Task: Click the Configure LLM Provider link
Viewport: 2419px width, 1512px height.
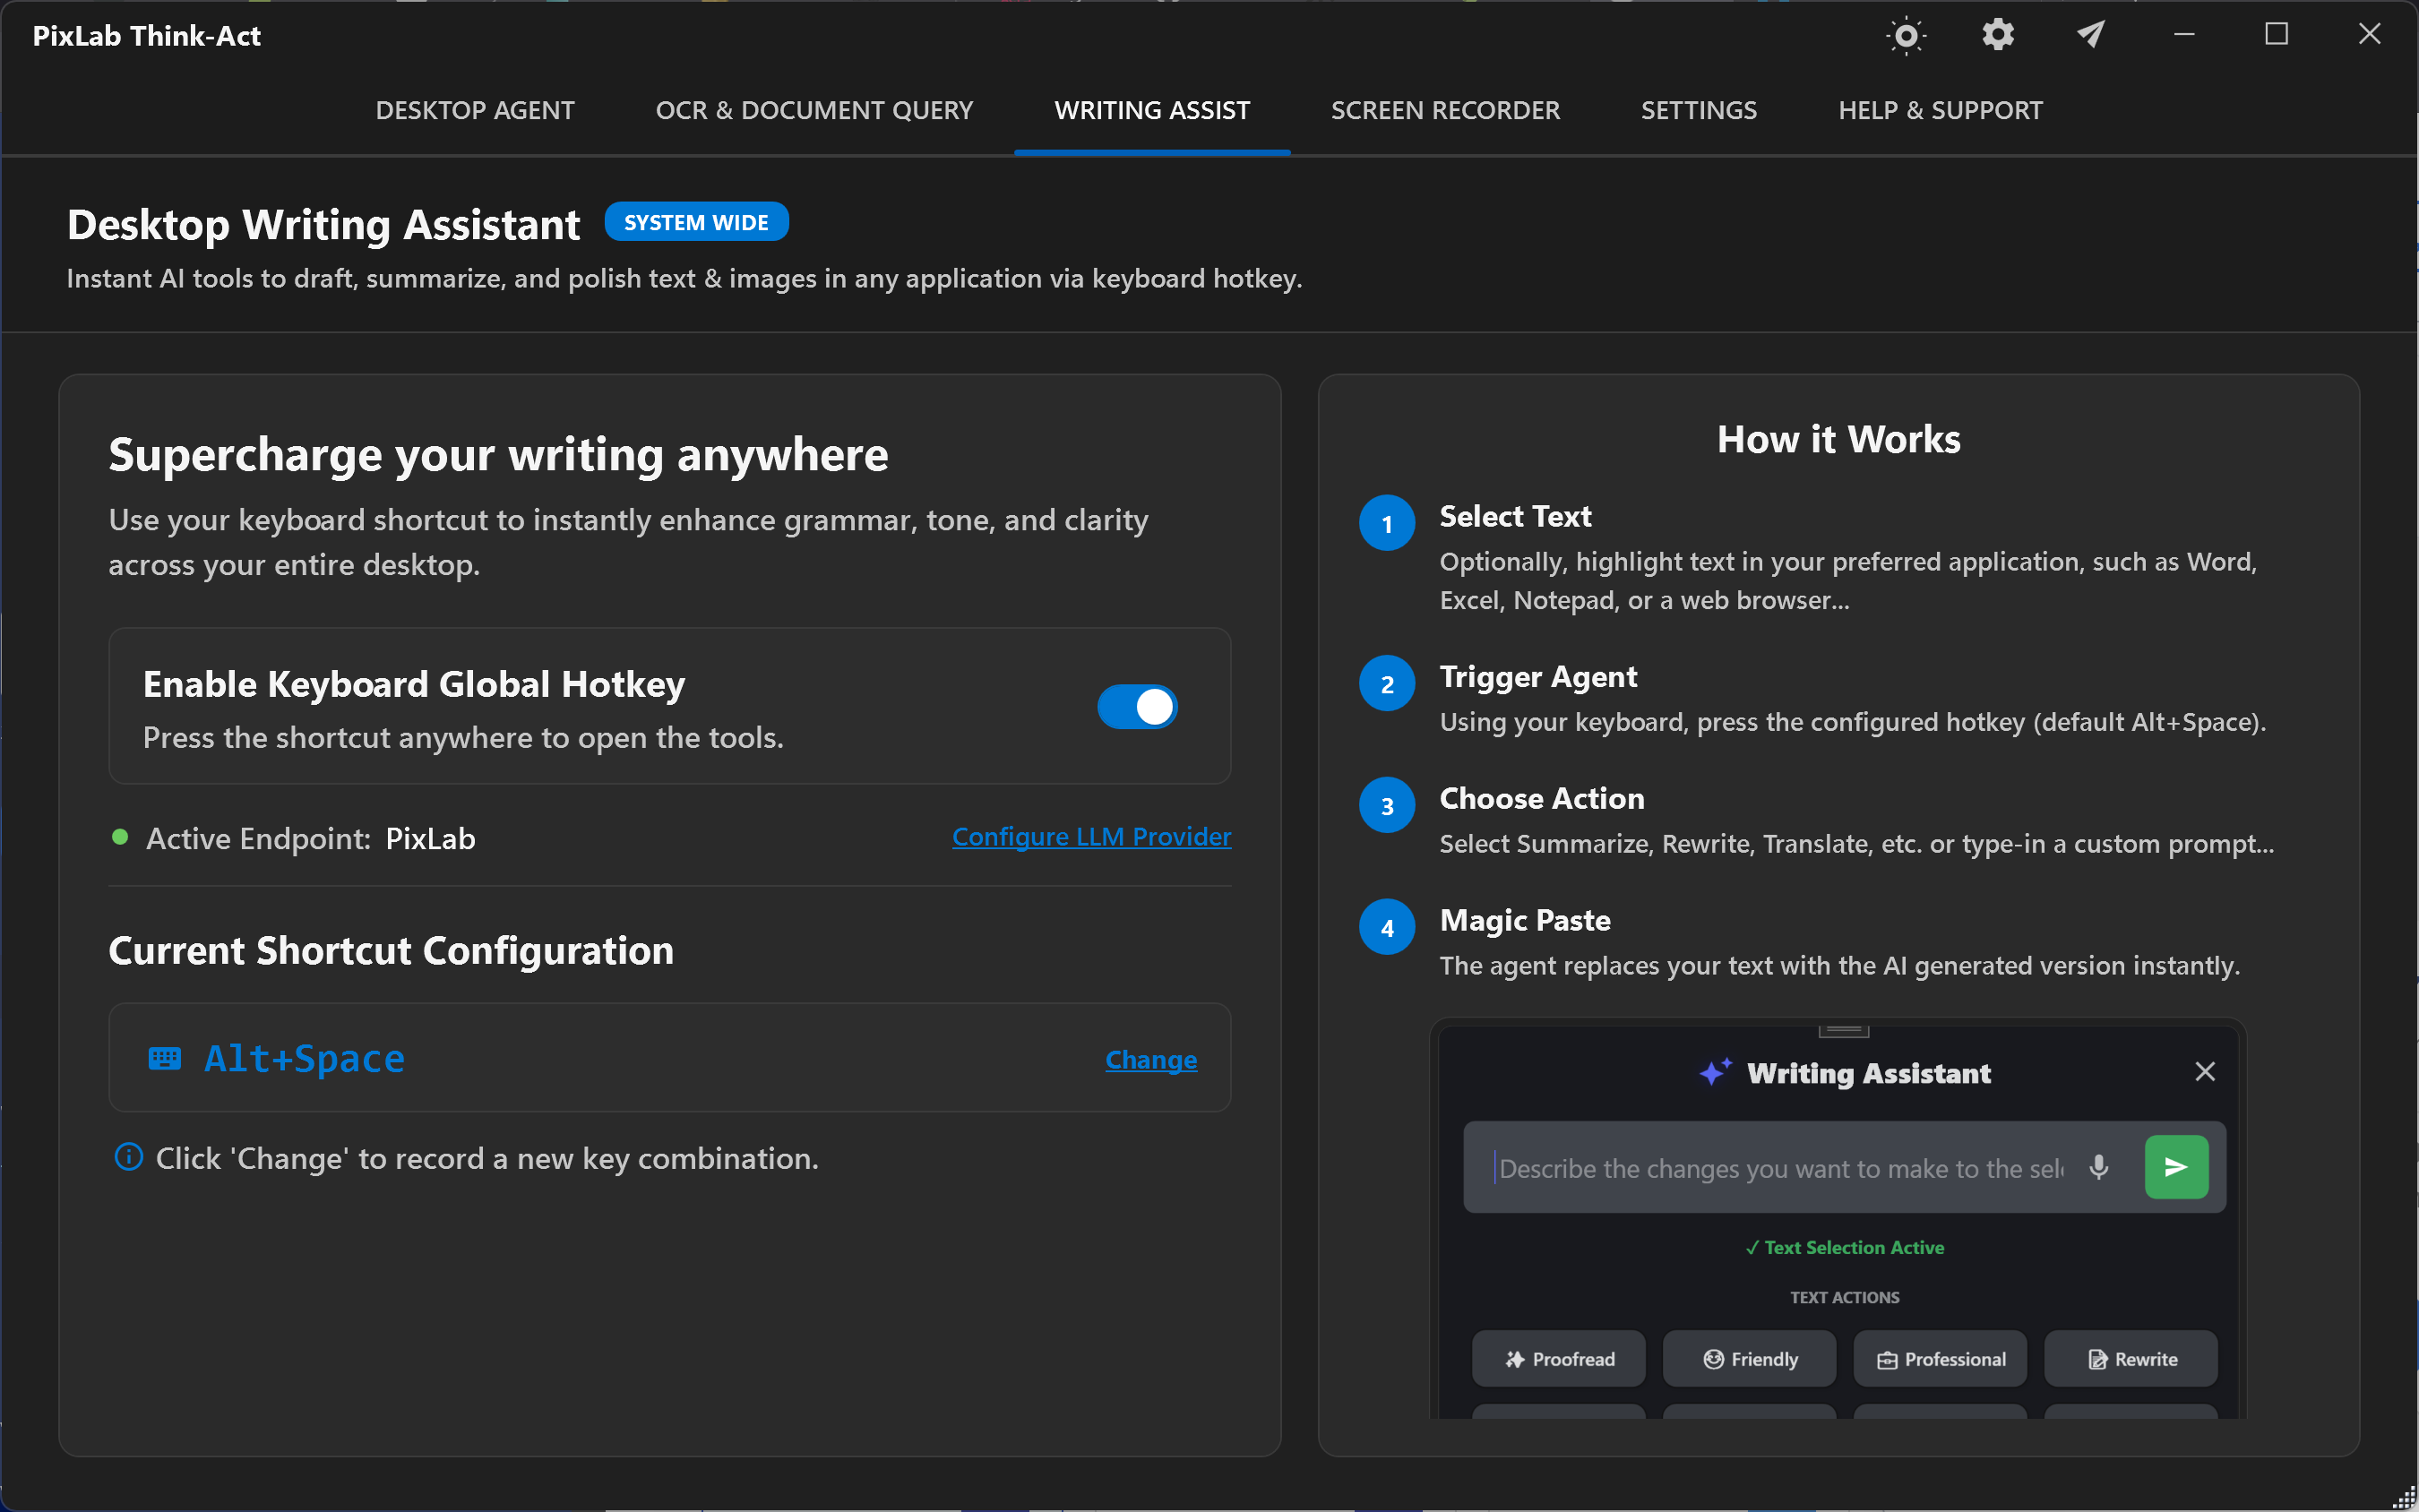Action: click(1091, 836)
